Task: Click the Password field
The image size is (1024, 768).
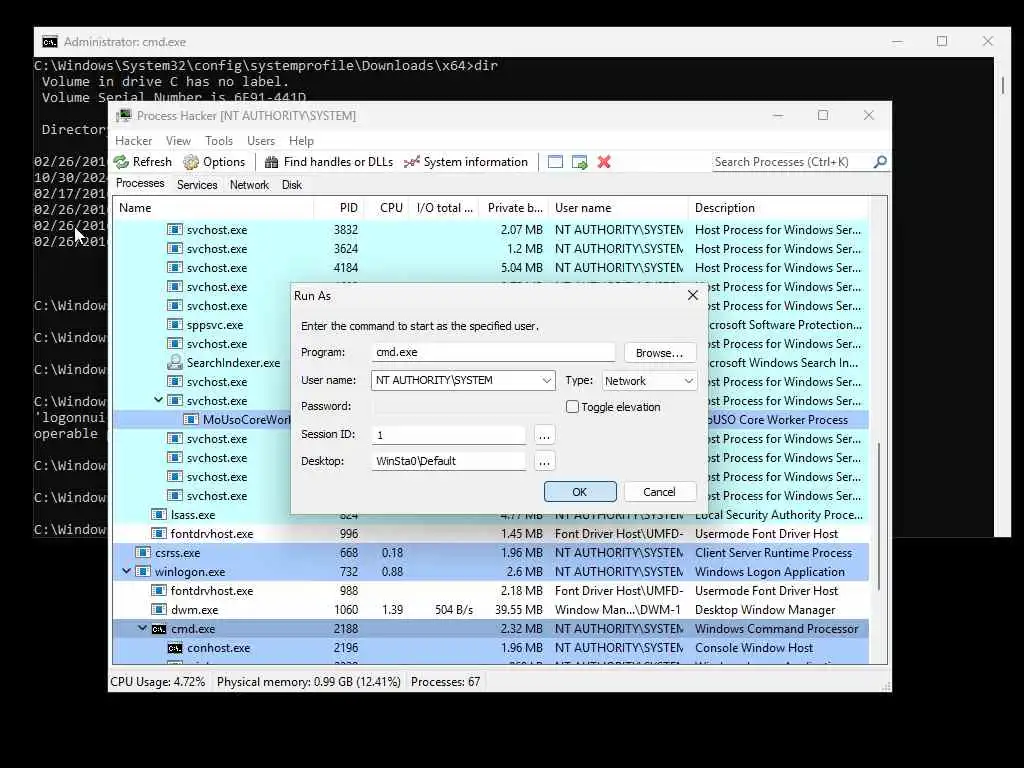Action: 463,406
